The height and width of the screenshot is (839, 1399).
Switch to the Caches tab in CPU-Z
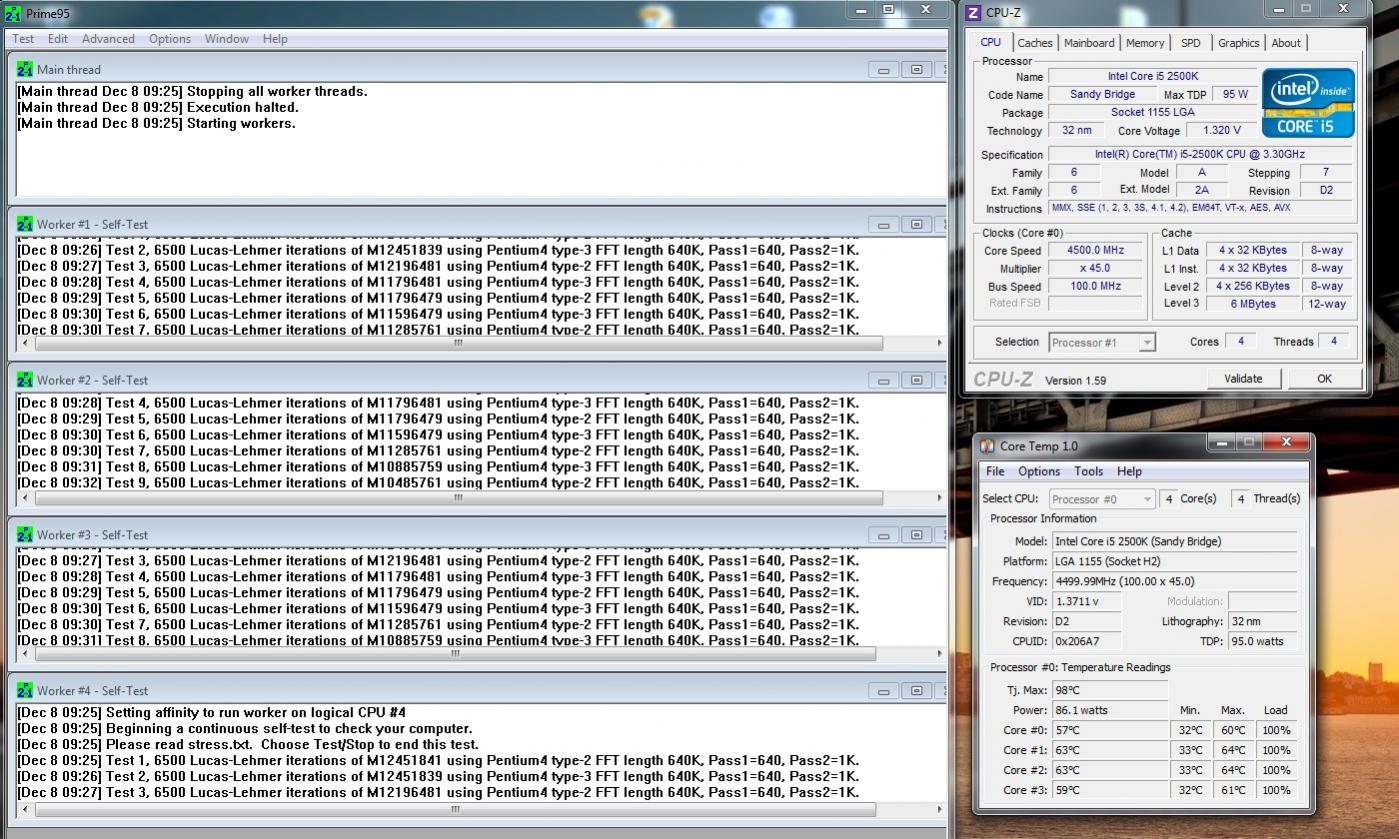[x=1035, y=43]
